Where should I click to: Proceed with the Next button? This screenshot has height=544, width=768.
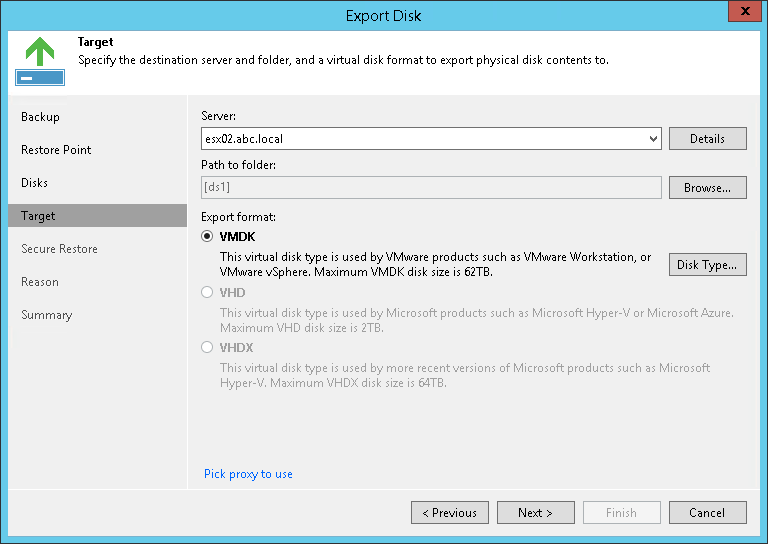click(x=535, y=513)
